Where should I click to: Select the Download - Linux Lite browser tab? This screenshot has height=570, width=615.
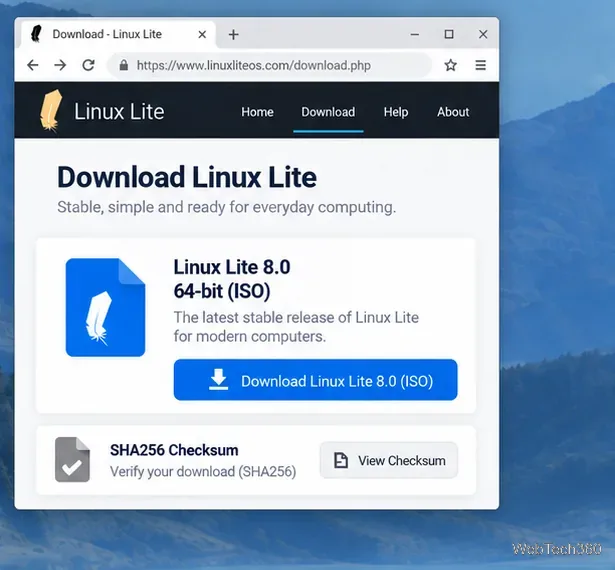(x=118, y=35)
